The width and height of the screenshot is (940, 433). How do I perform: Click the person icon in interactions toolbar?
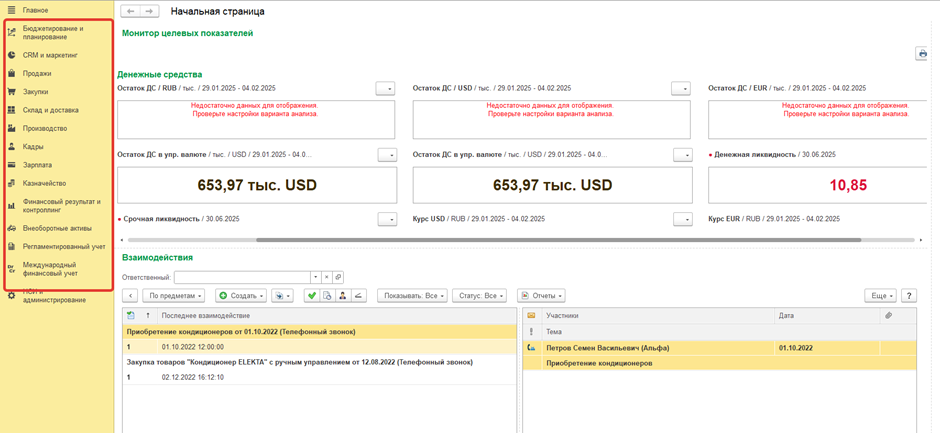(x=342, y=296)
